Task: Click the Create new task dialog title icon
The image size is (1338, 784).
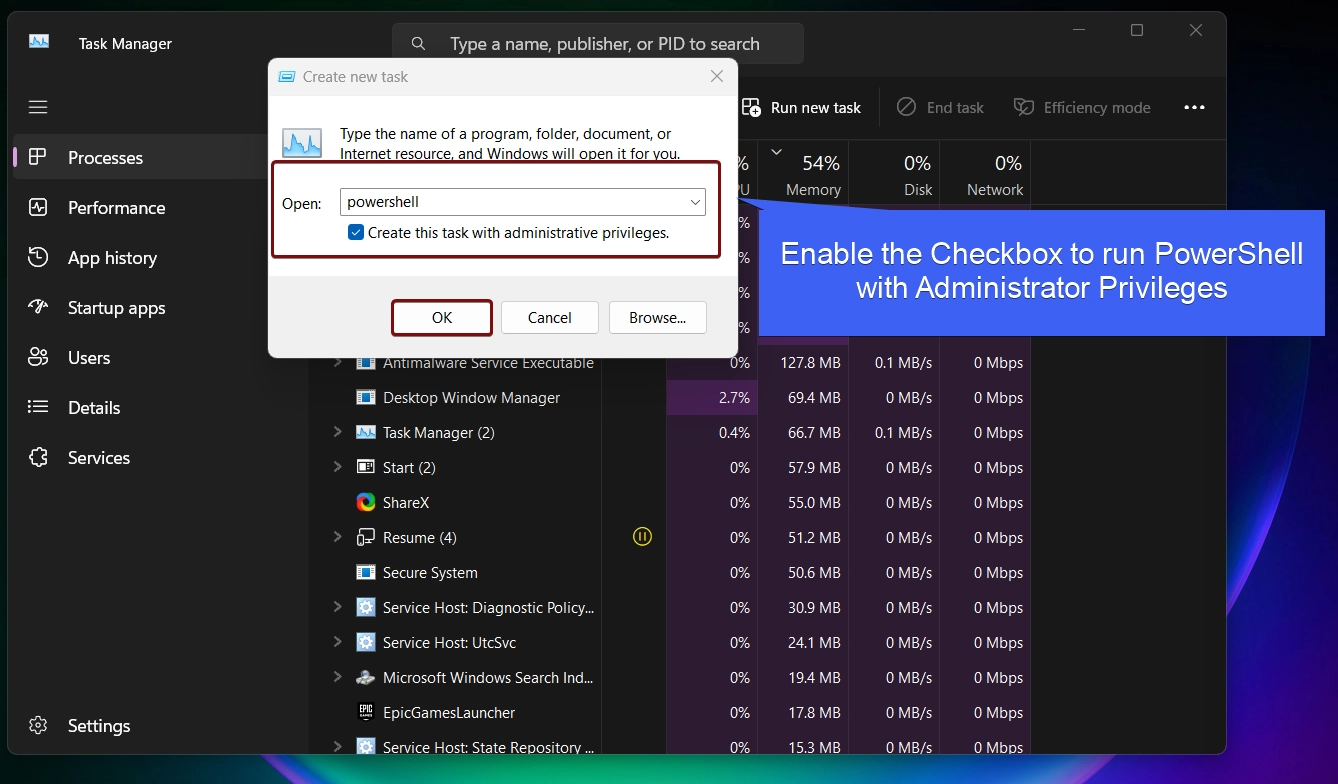Action: 287,77
